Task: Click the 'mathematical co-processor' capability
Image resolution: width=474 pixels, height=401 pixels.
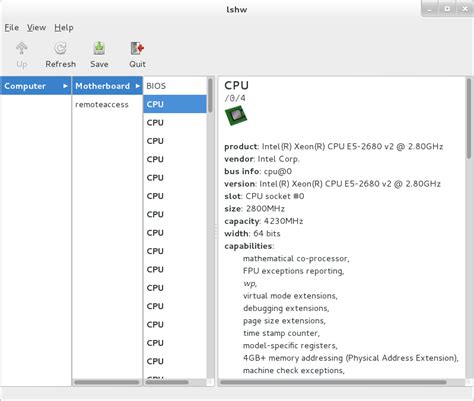Action: (x=296, y=259)
